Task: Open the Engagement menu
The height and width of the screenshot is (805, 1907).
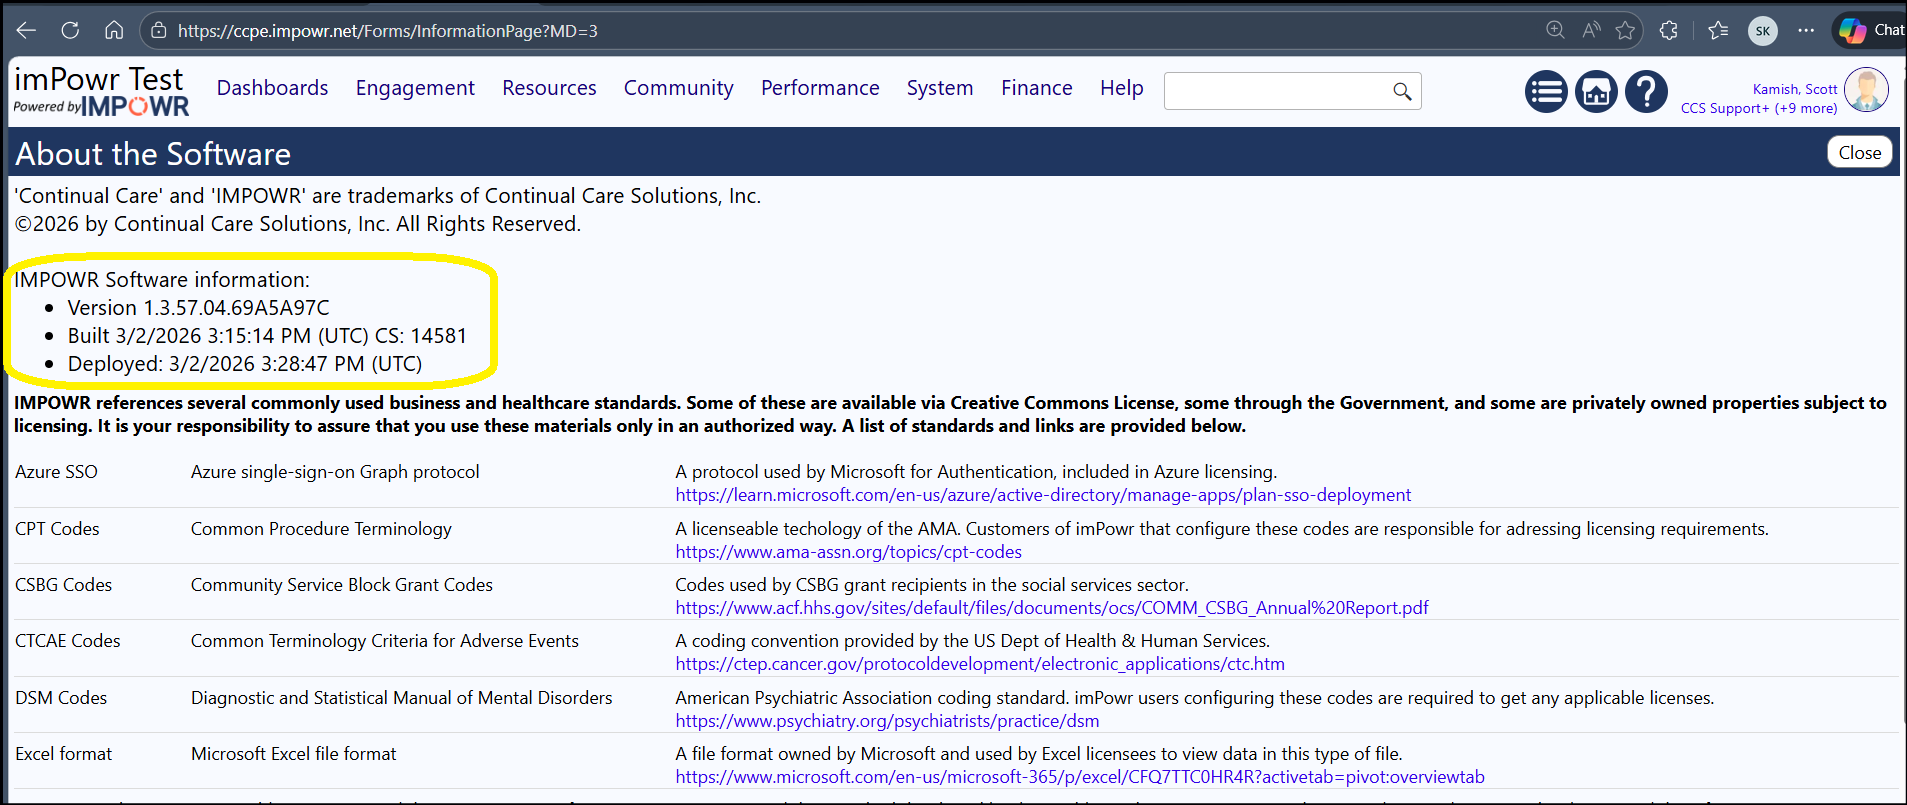Action: pyautogui.click(x=415, y=88)
